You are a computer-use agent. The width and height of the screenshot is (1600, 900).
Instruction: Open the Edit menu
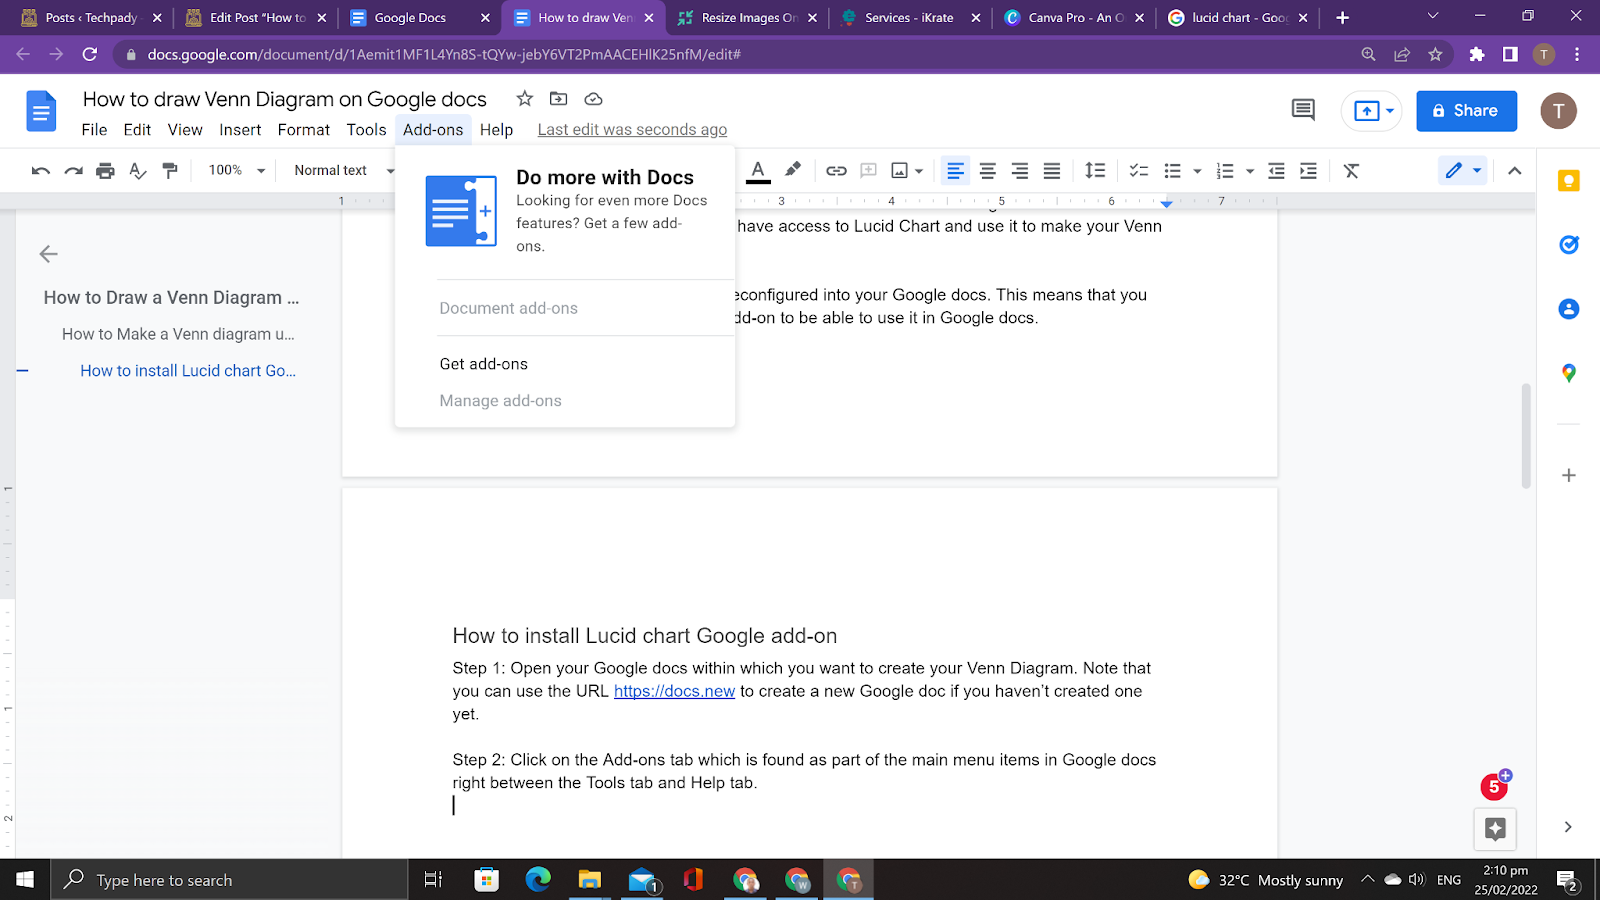point(137,130)
